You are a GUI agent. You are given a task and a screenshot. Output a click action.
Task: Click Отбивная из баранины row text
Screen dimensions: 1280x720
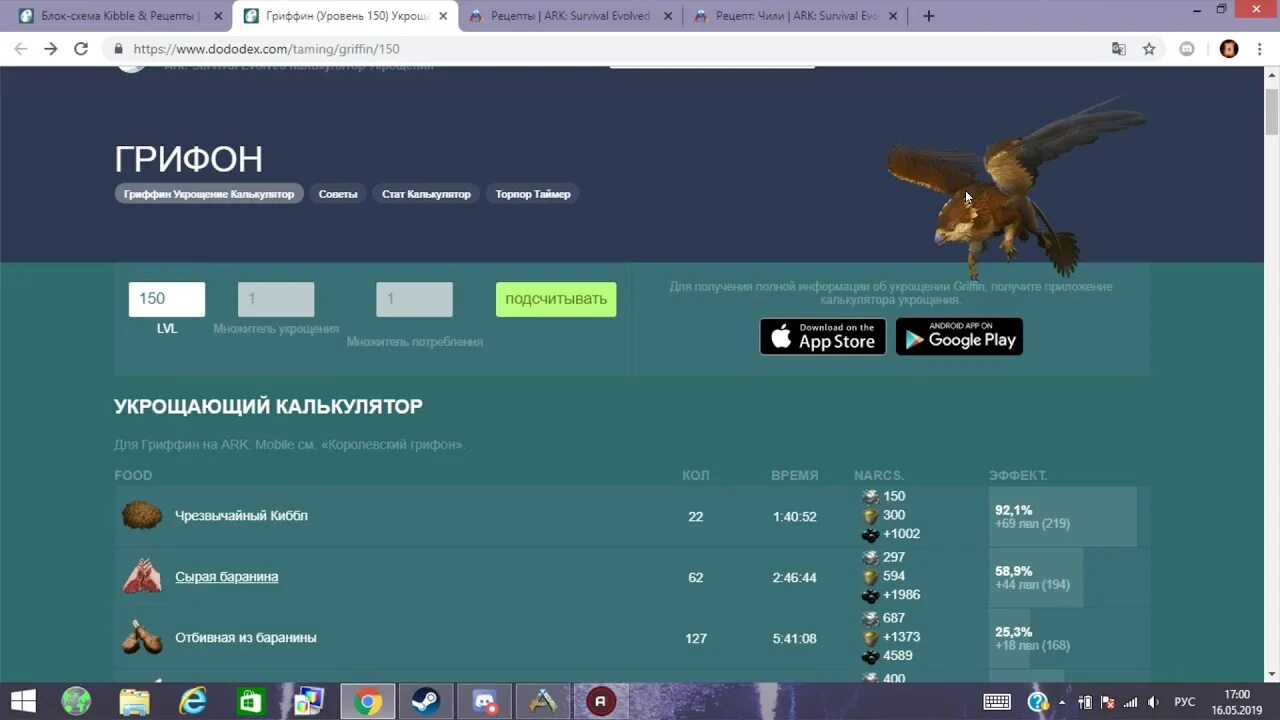(x=246, y=638)
